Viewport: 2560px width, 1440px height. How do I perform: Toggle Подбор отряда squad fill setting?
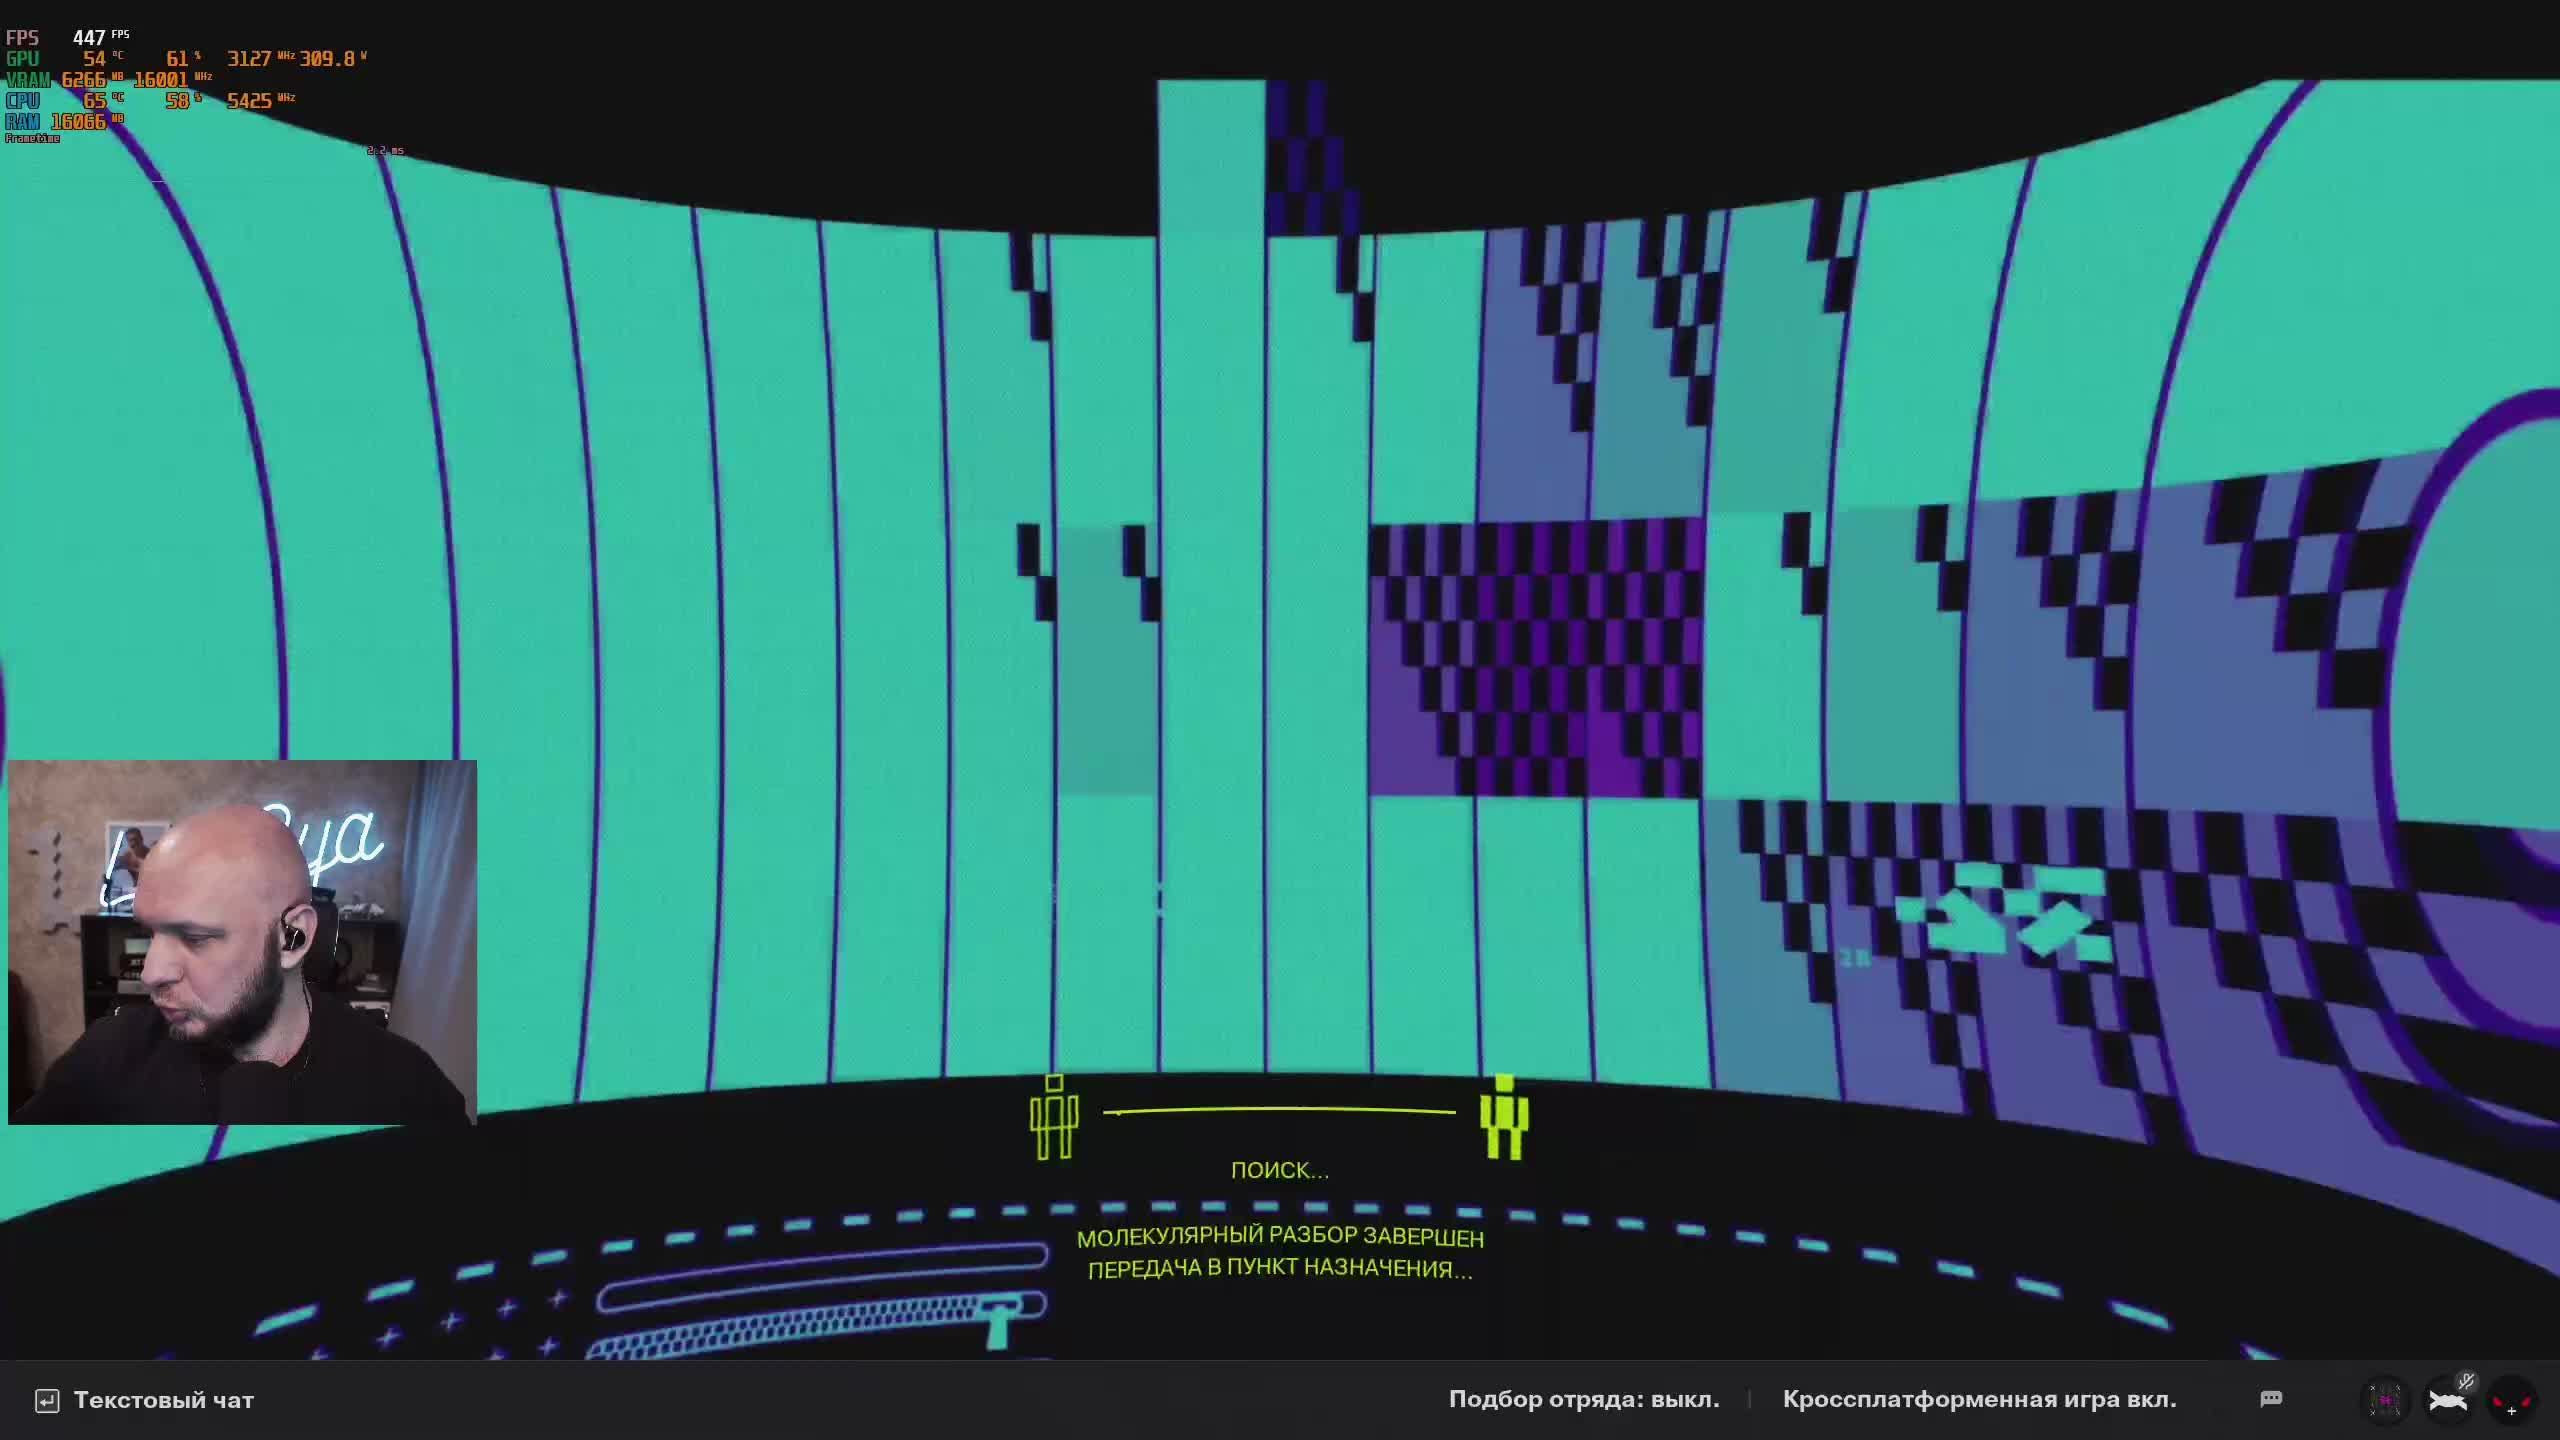pos(1583,1399)
